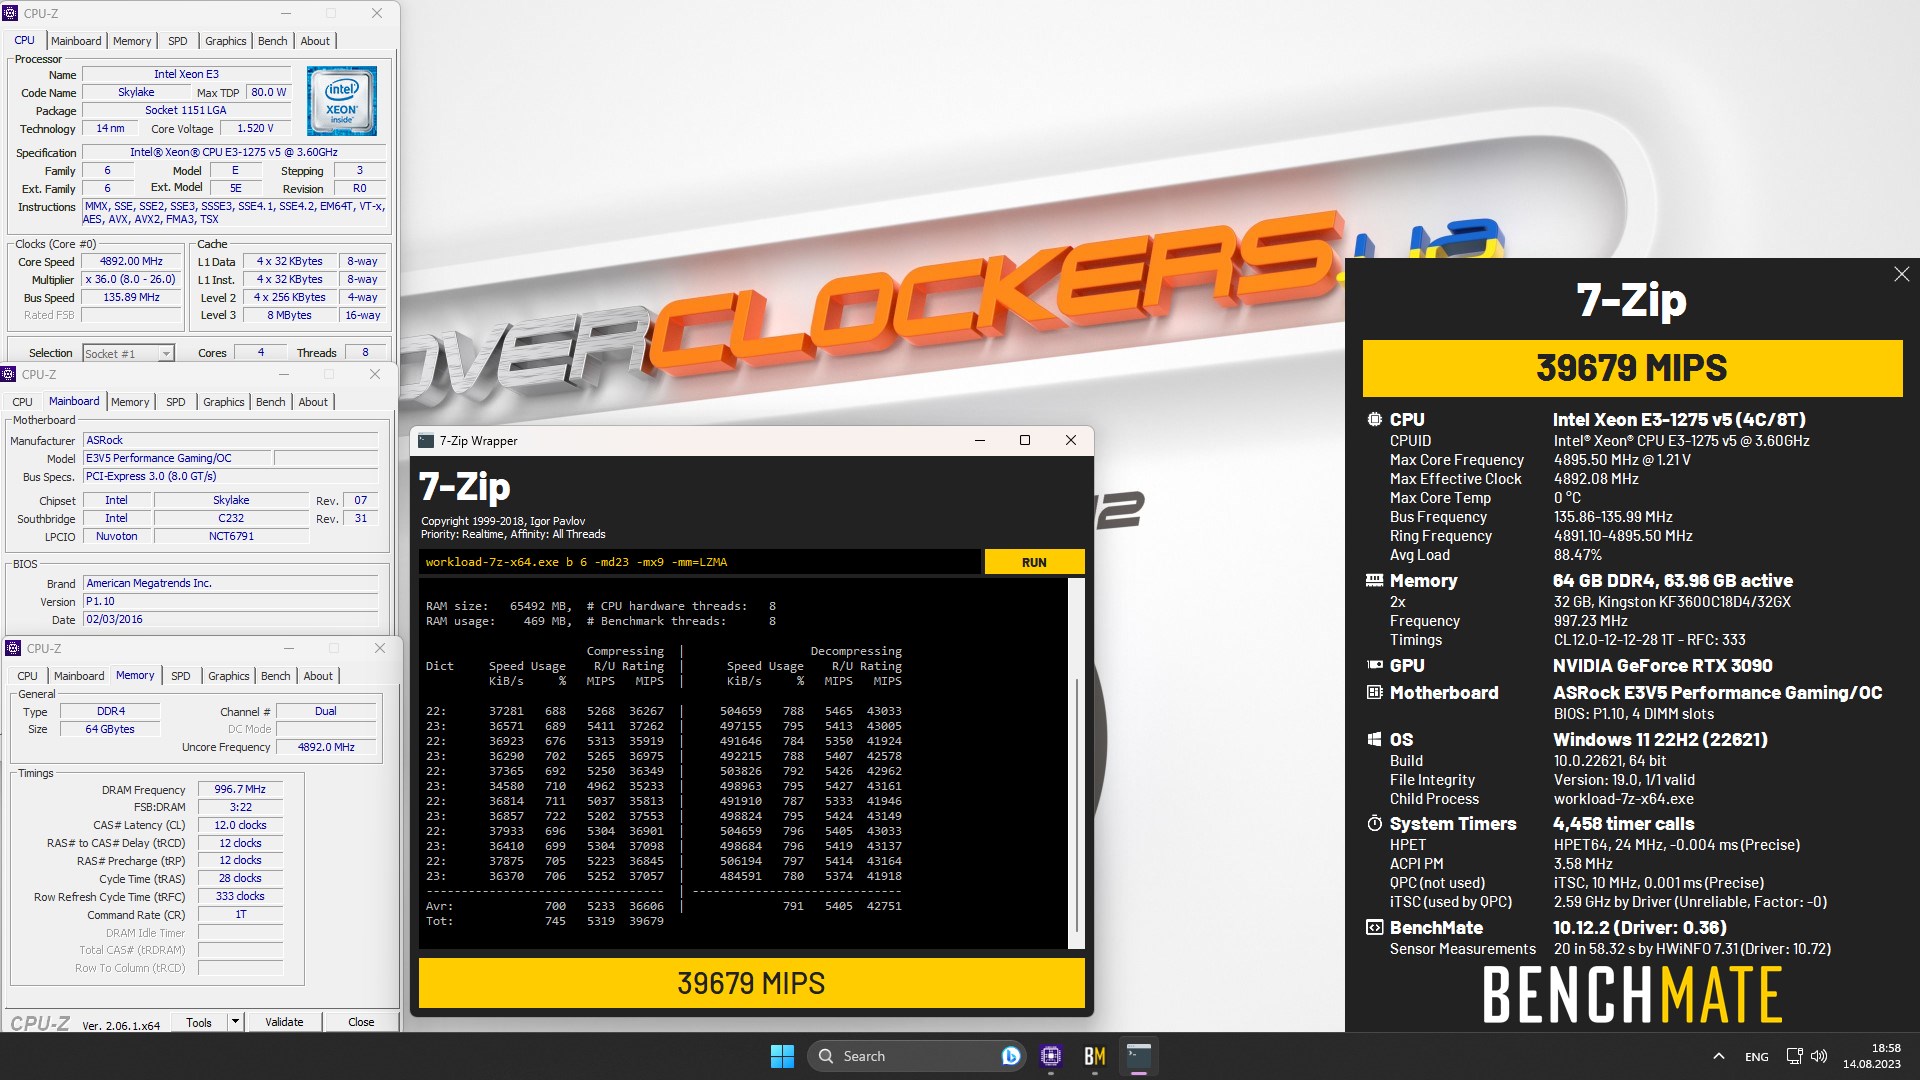Click the Level 3 cache 8 MBytes value

click(289, 316)
